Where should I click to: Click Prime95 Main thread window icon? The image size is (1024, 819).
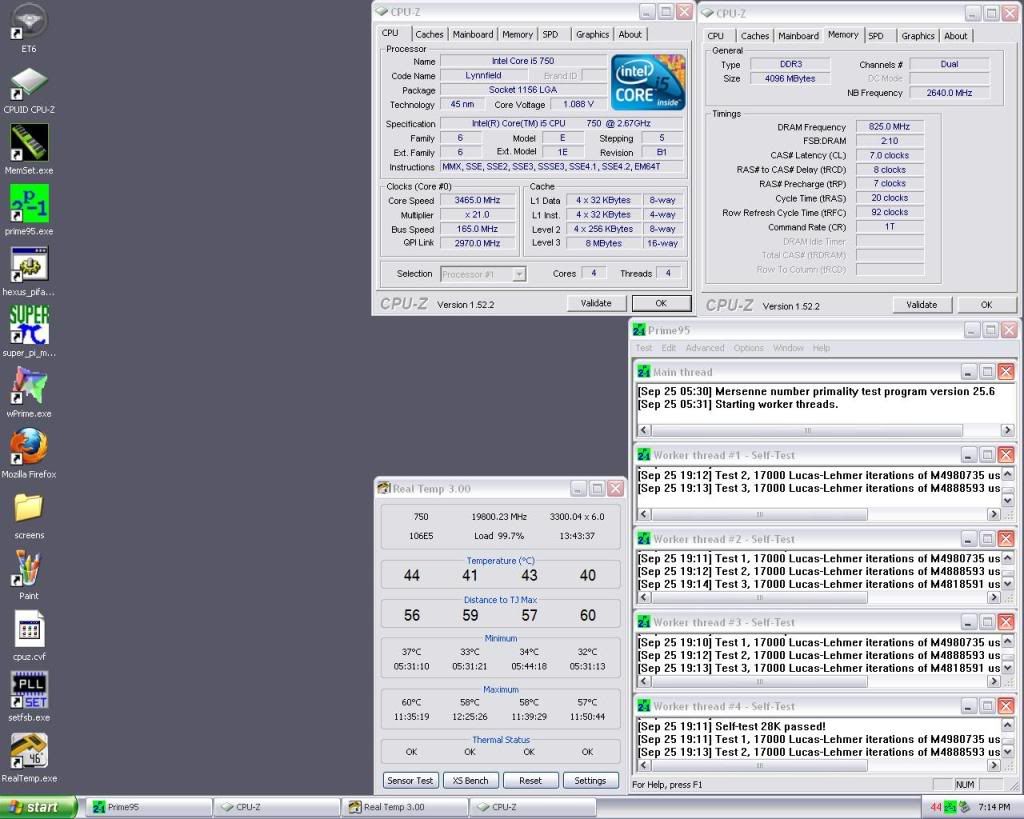644,372
